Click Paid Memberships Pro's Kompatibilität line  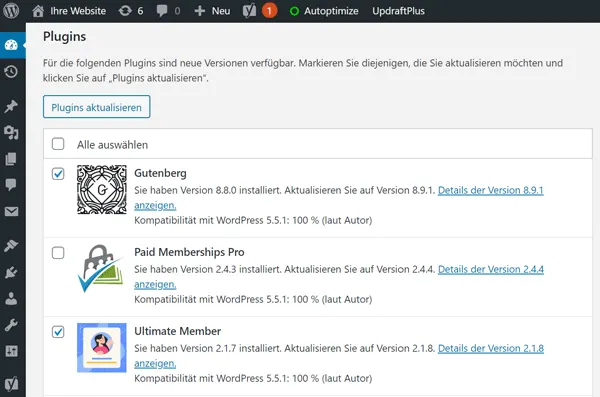pyautogui.click(x=253, y=299)
